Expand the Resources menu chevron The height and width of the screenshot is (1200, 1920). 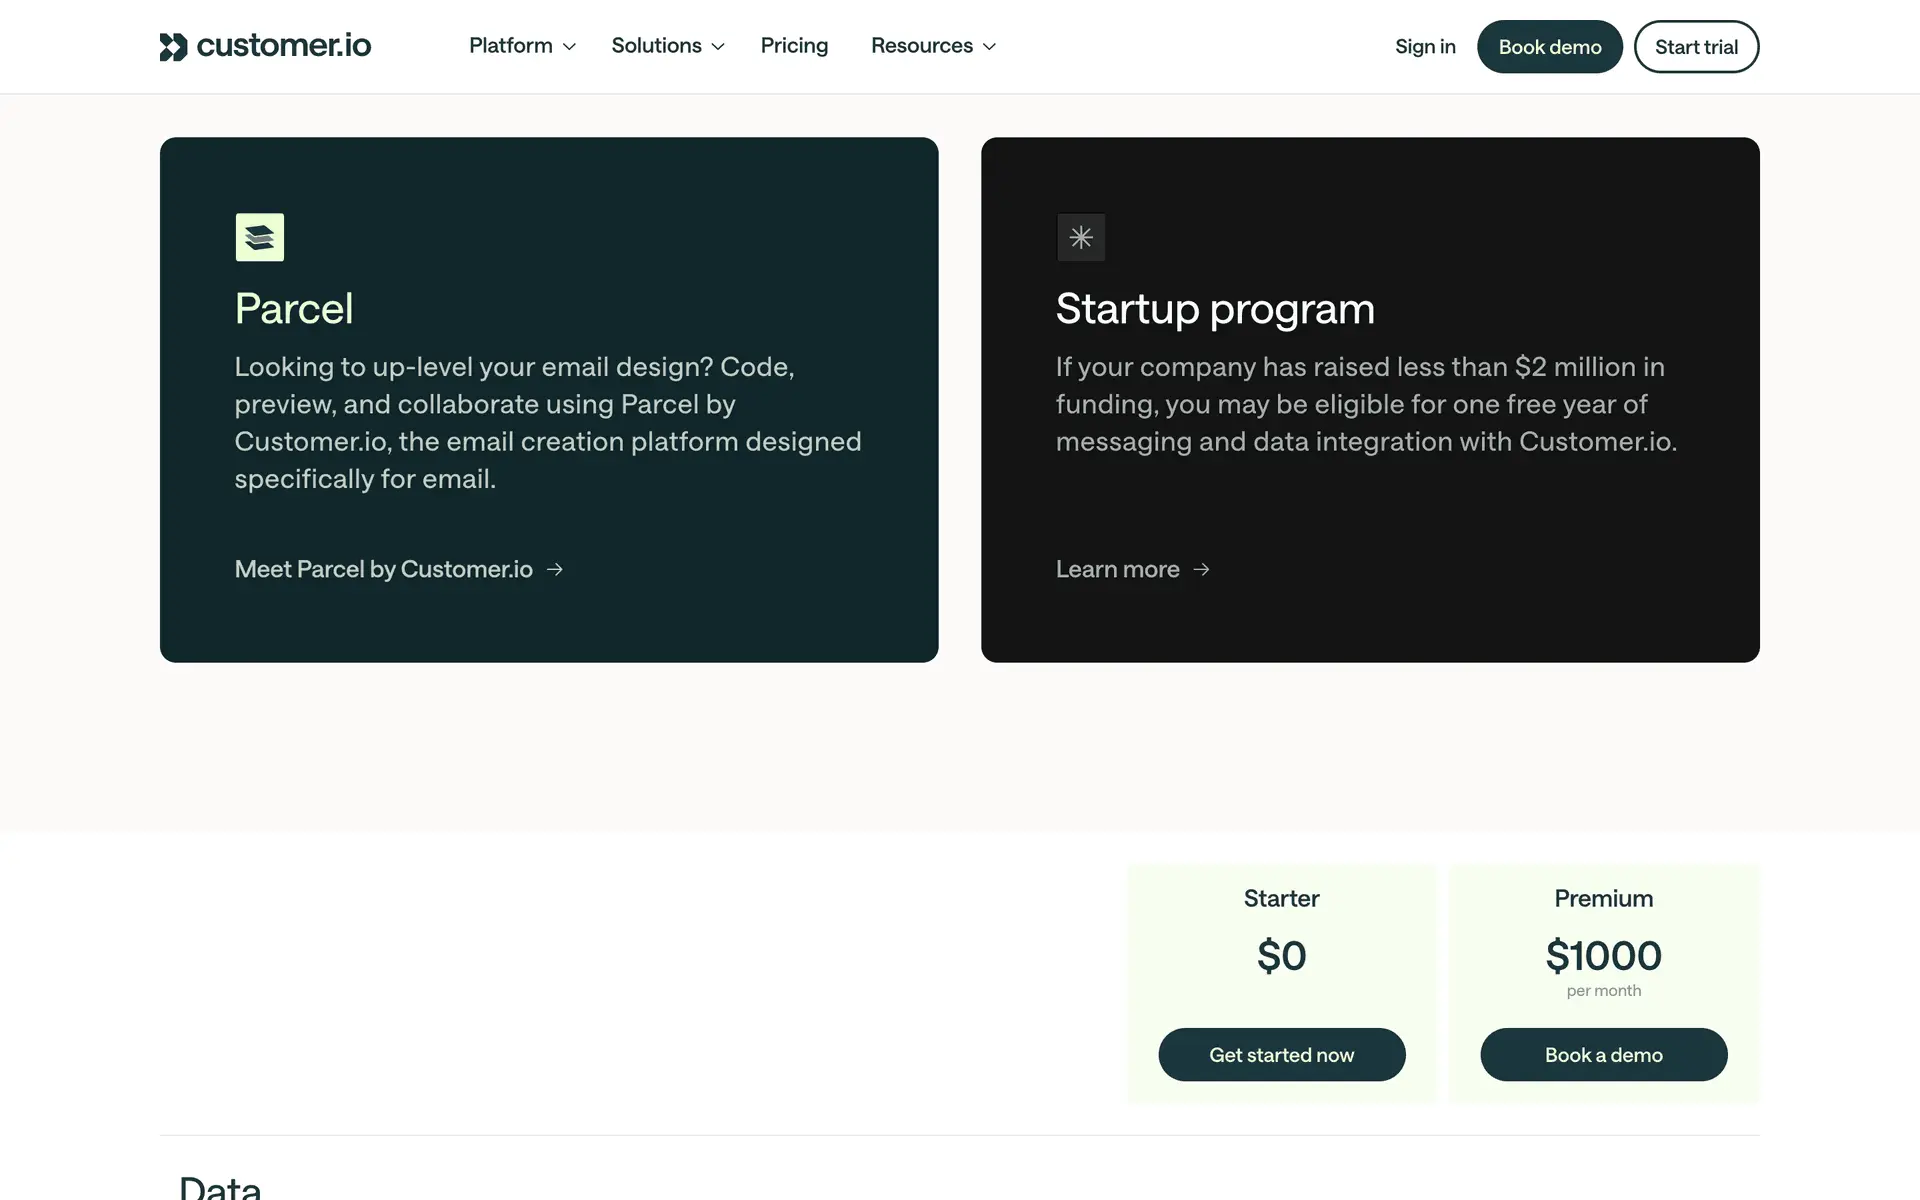point(990,47)
